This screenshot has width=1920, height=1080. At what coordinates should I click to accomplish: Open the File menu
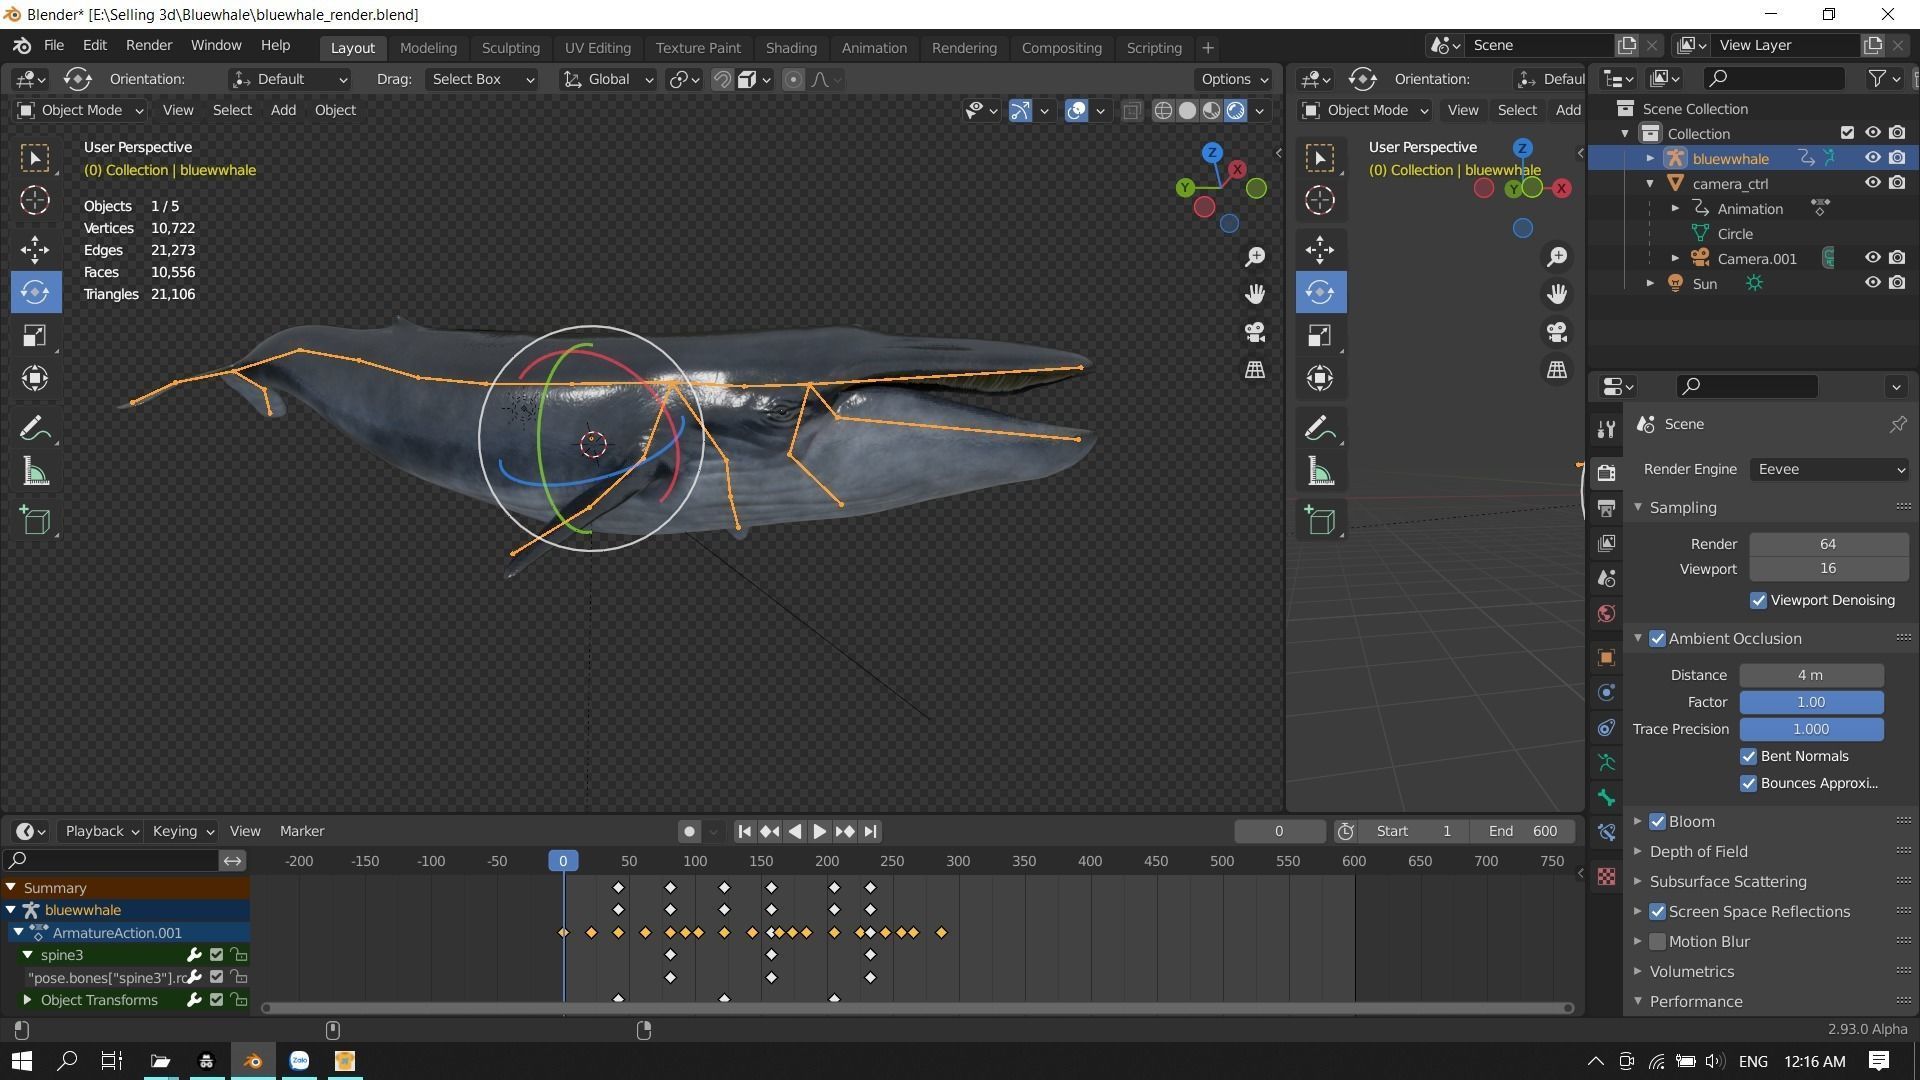[54, 46]
